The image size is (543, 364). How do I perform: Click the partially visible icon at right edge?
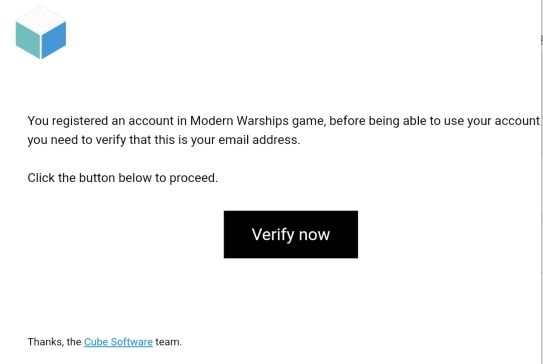542,40
